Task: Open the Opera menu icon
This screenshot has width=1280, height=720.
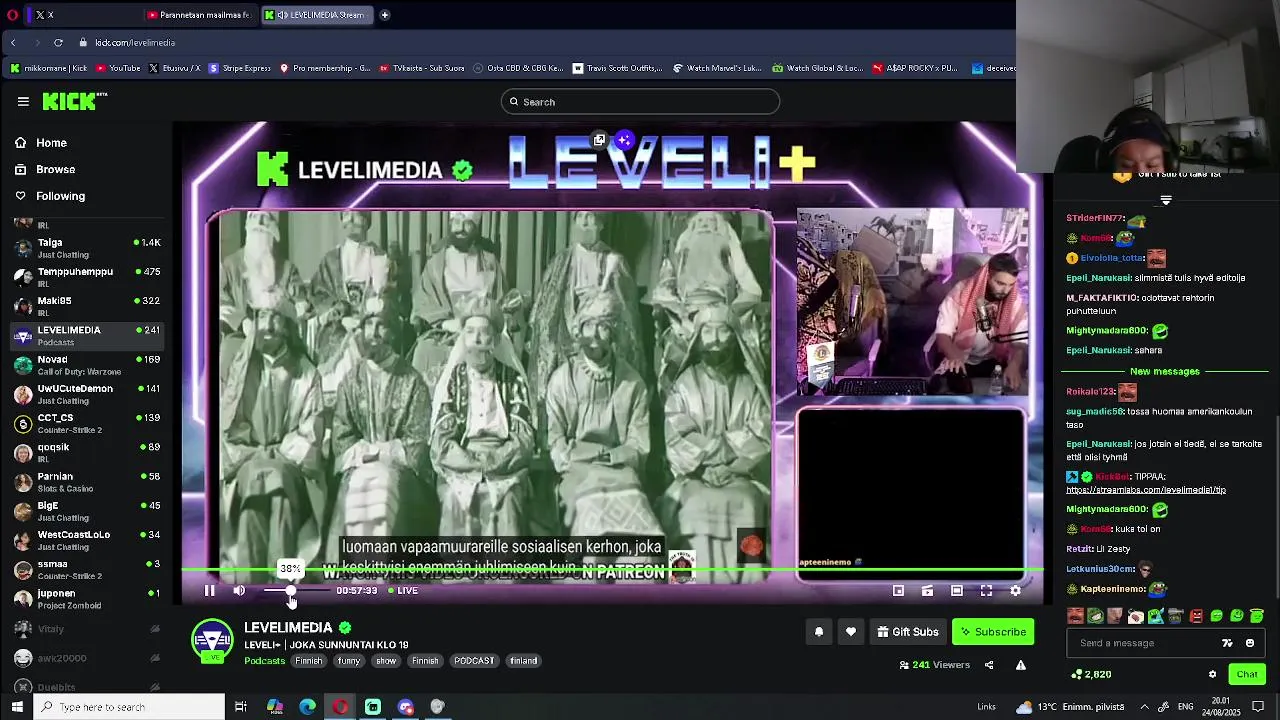Action: point(13,15)
